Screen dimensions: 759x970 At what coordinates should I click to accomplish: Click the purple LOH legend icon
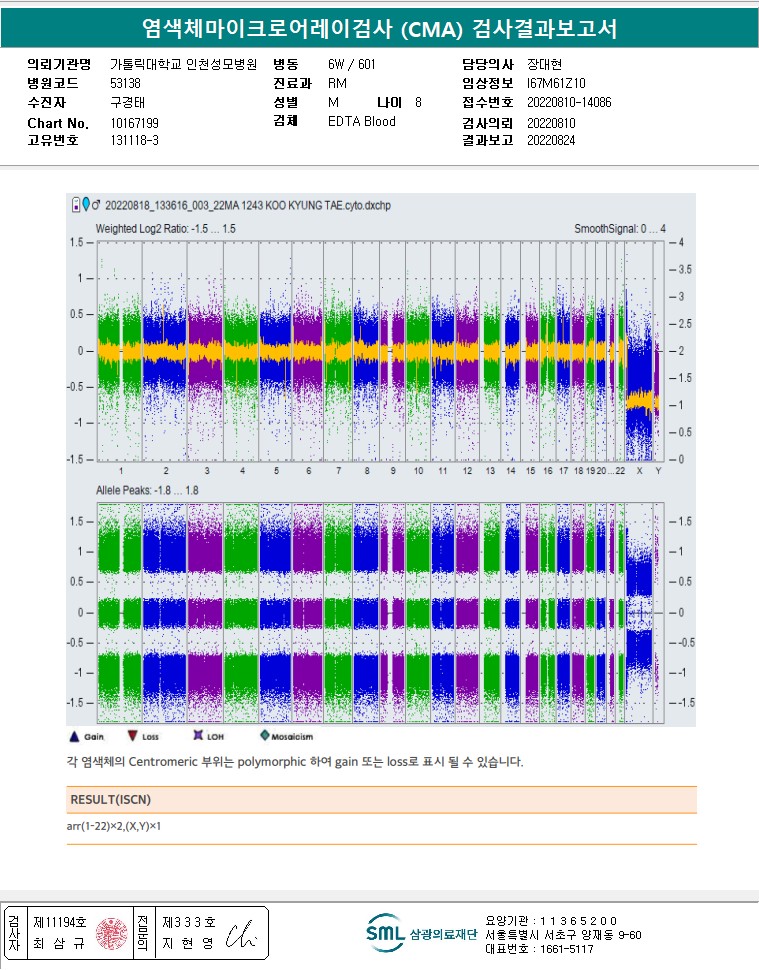[197, 736]
